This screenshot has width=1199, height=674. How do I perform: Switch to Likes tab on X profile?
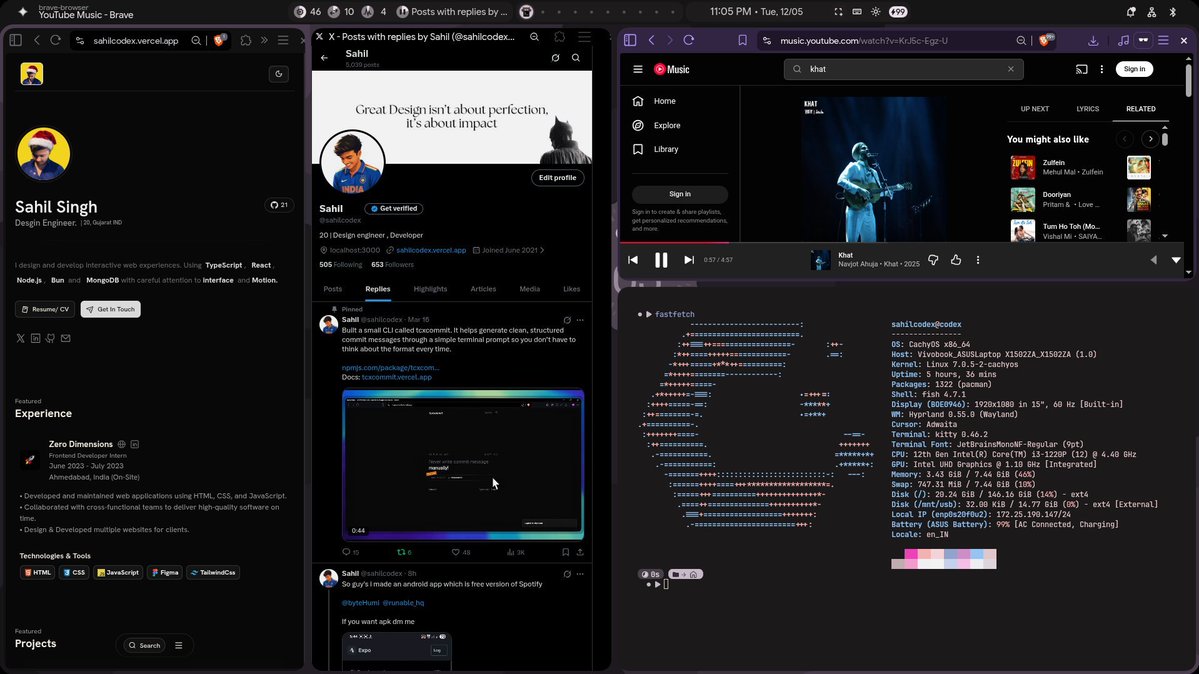tap(572, 289)
